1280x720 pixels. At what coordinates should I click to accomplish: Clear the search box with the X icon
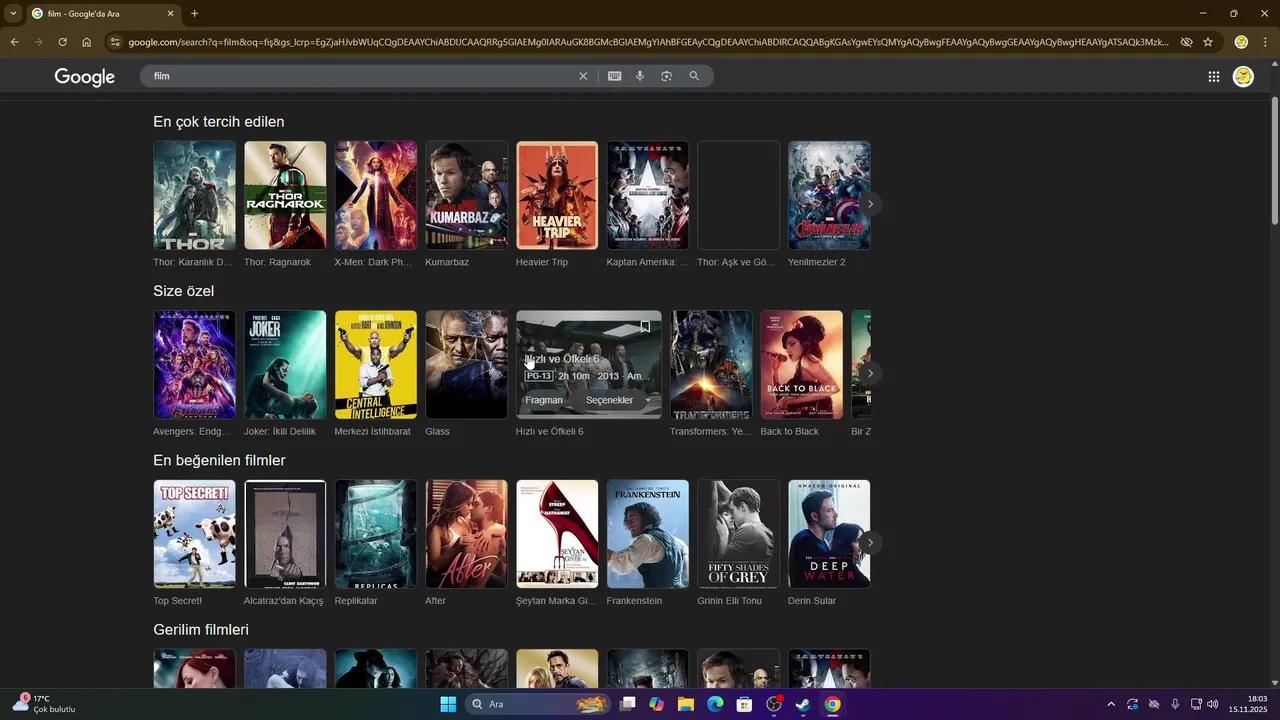583,76
